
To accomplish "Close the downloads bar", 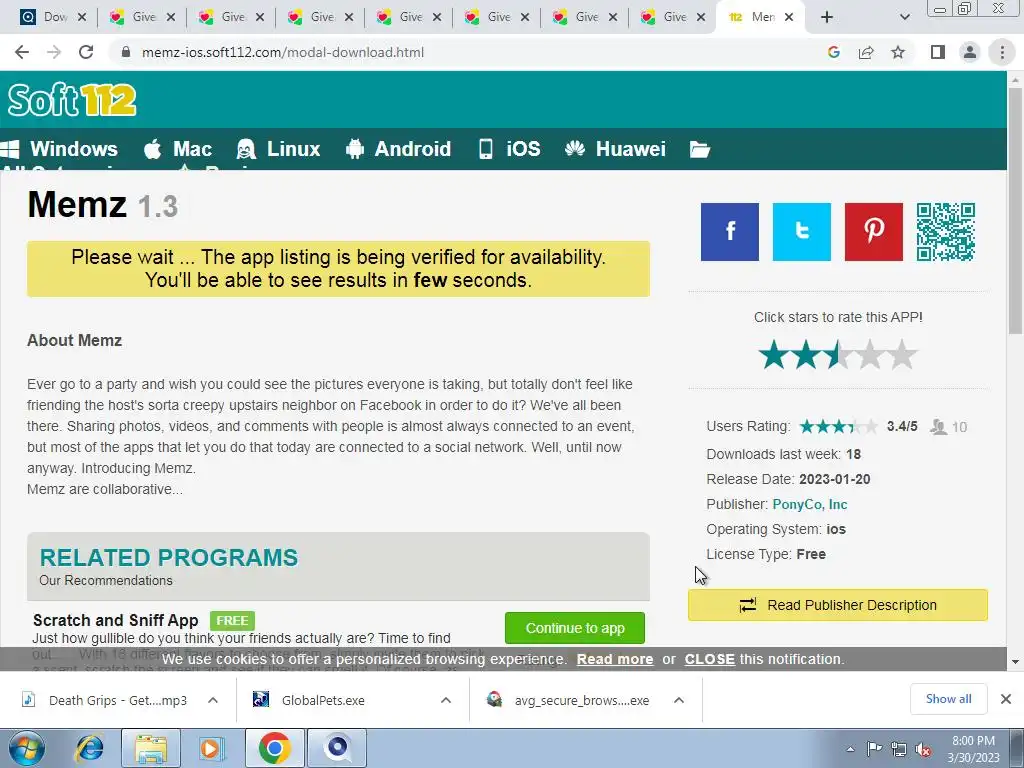I will point(1006,699).
